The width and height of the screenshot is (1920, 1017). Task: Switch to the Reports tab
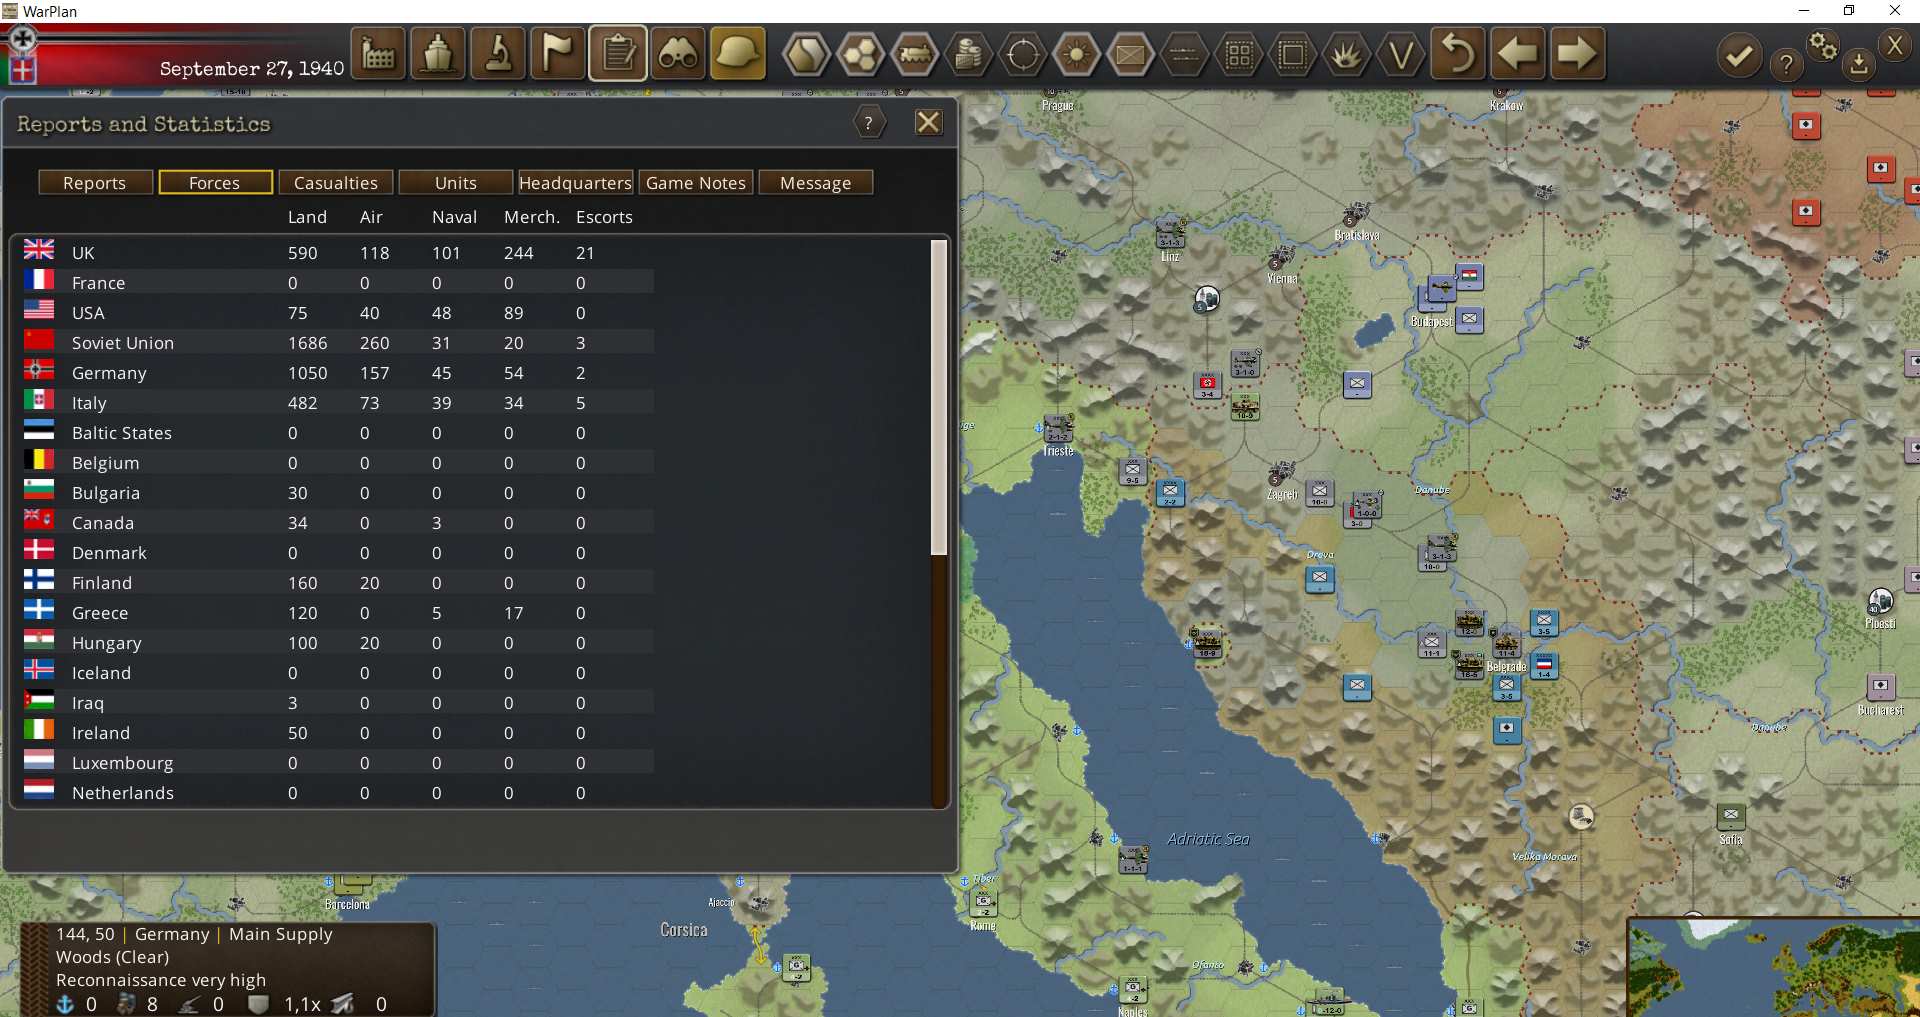click(95, 183)
